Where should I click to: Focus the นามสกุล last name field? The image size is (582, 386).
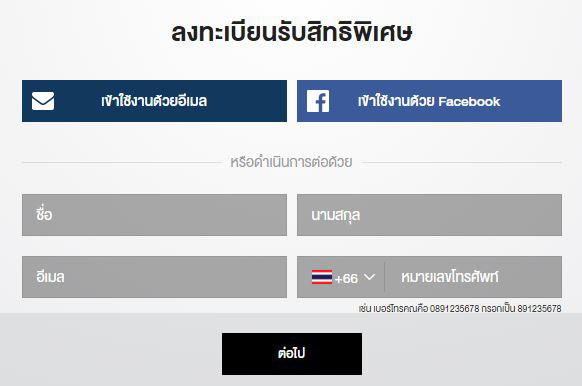[429, 215]
